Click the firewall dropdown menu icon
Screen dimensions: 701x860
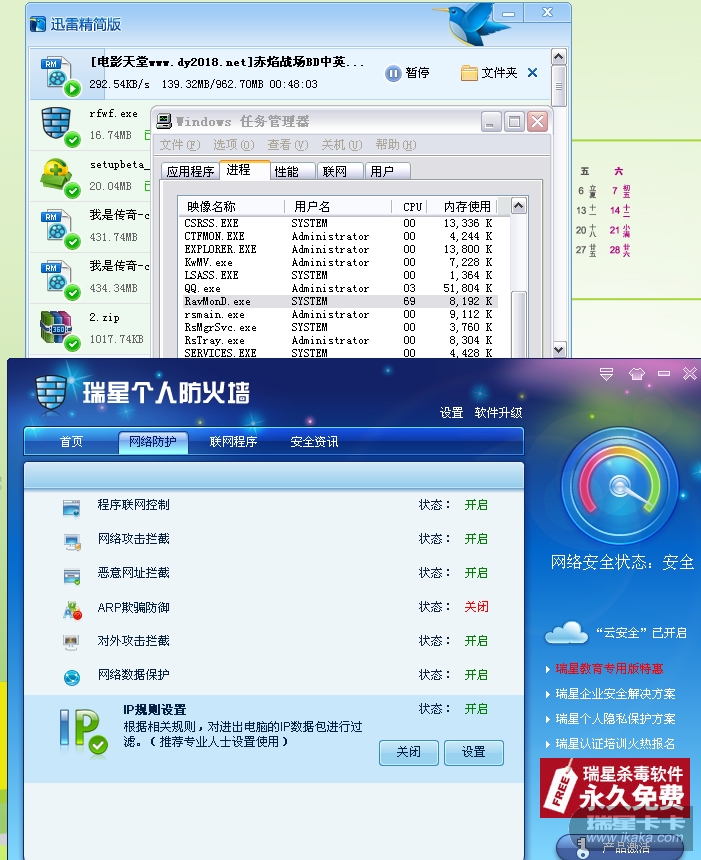[x=606, y=374]
